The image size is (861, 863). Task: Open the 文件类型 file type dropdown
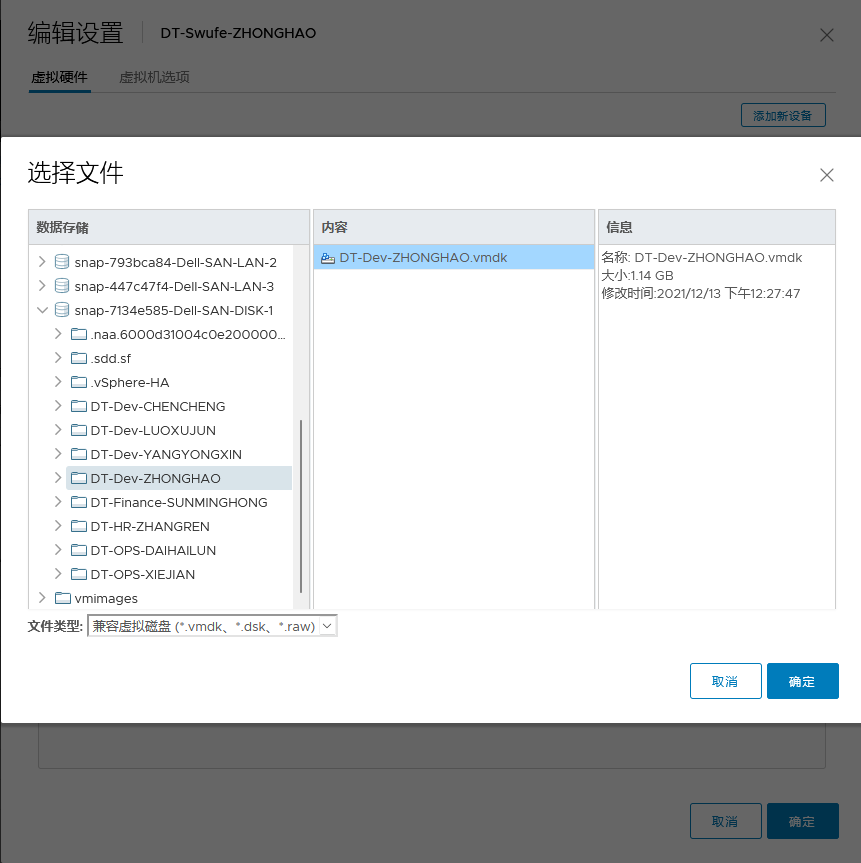click(x=329, y=625)
